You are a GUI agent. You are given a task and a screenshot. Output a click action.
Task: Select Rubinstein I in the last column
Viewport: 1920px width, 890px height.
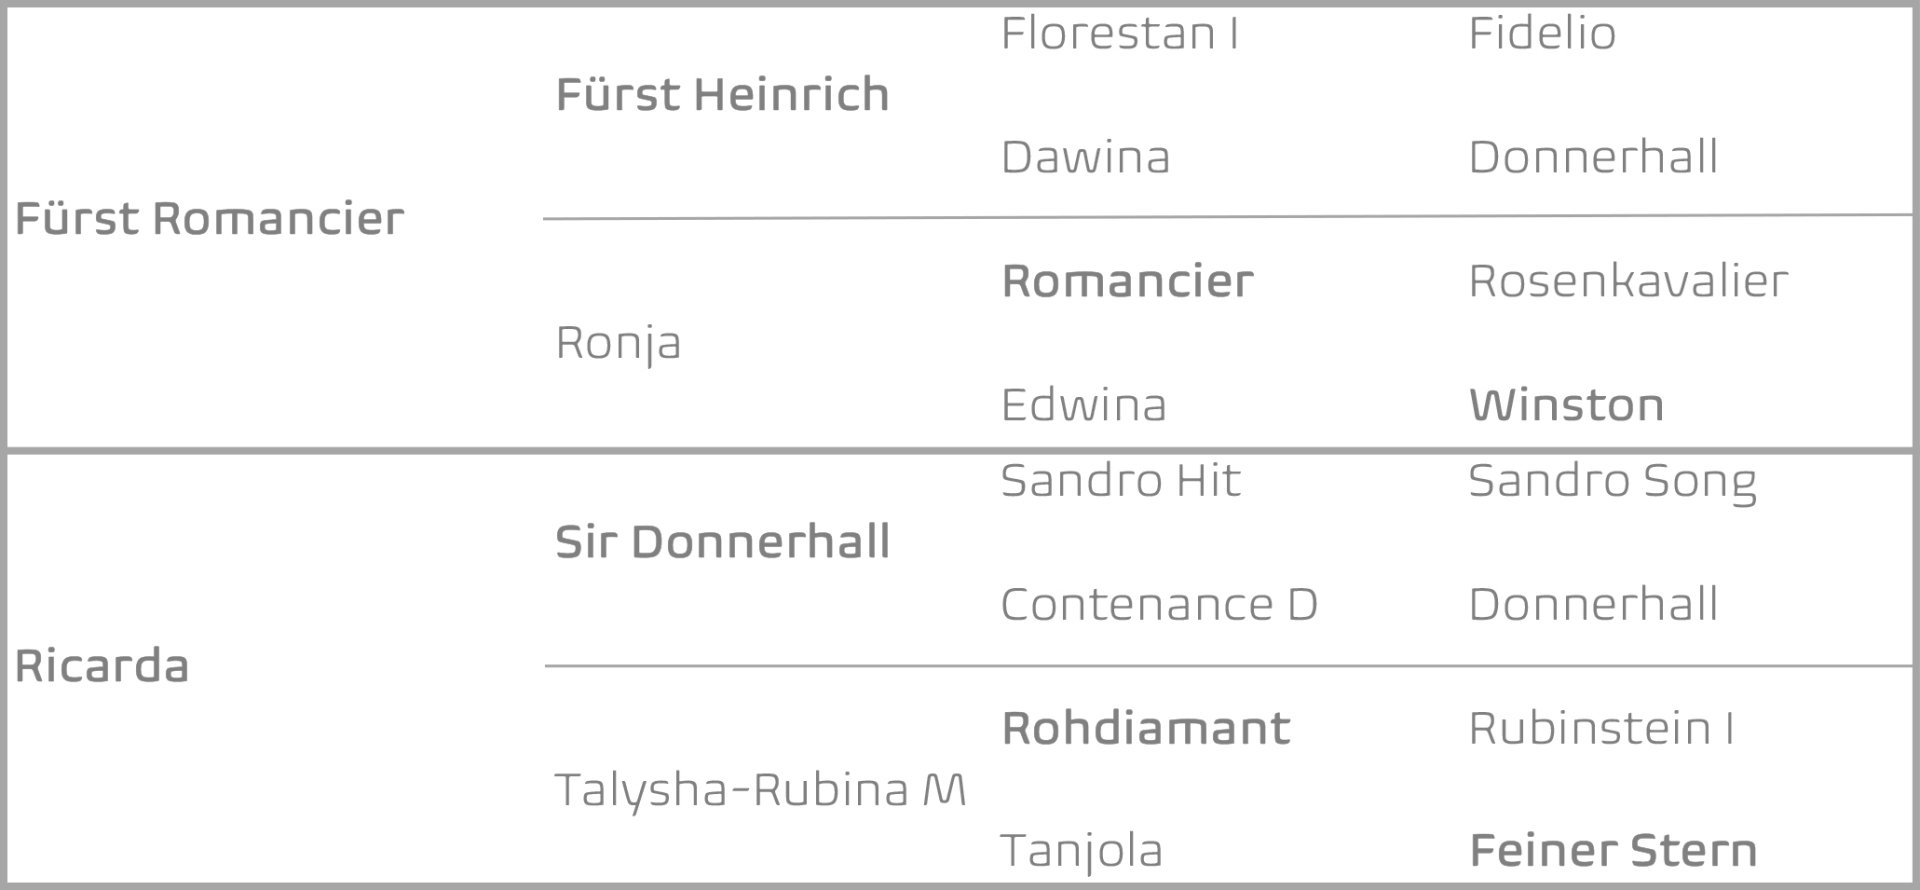coord(1600,729)
